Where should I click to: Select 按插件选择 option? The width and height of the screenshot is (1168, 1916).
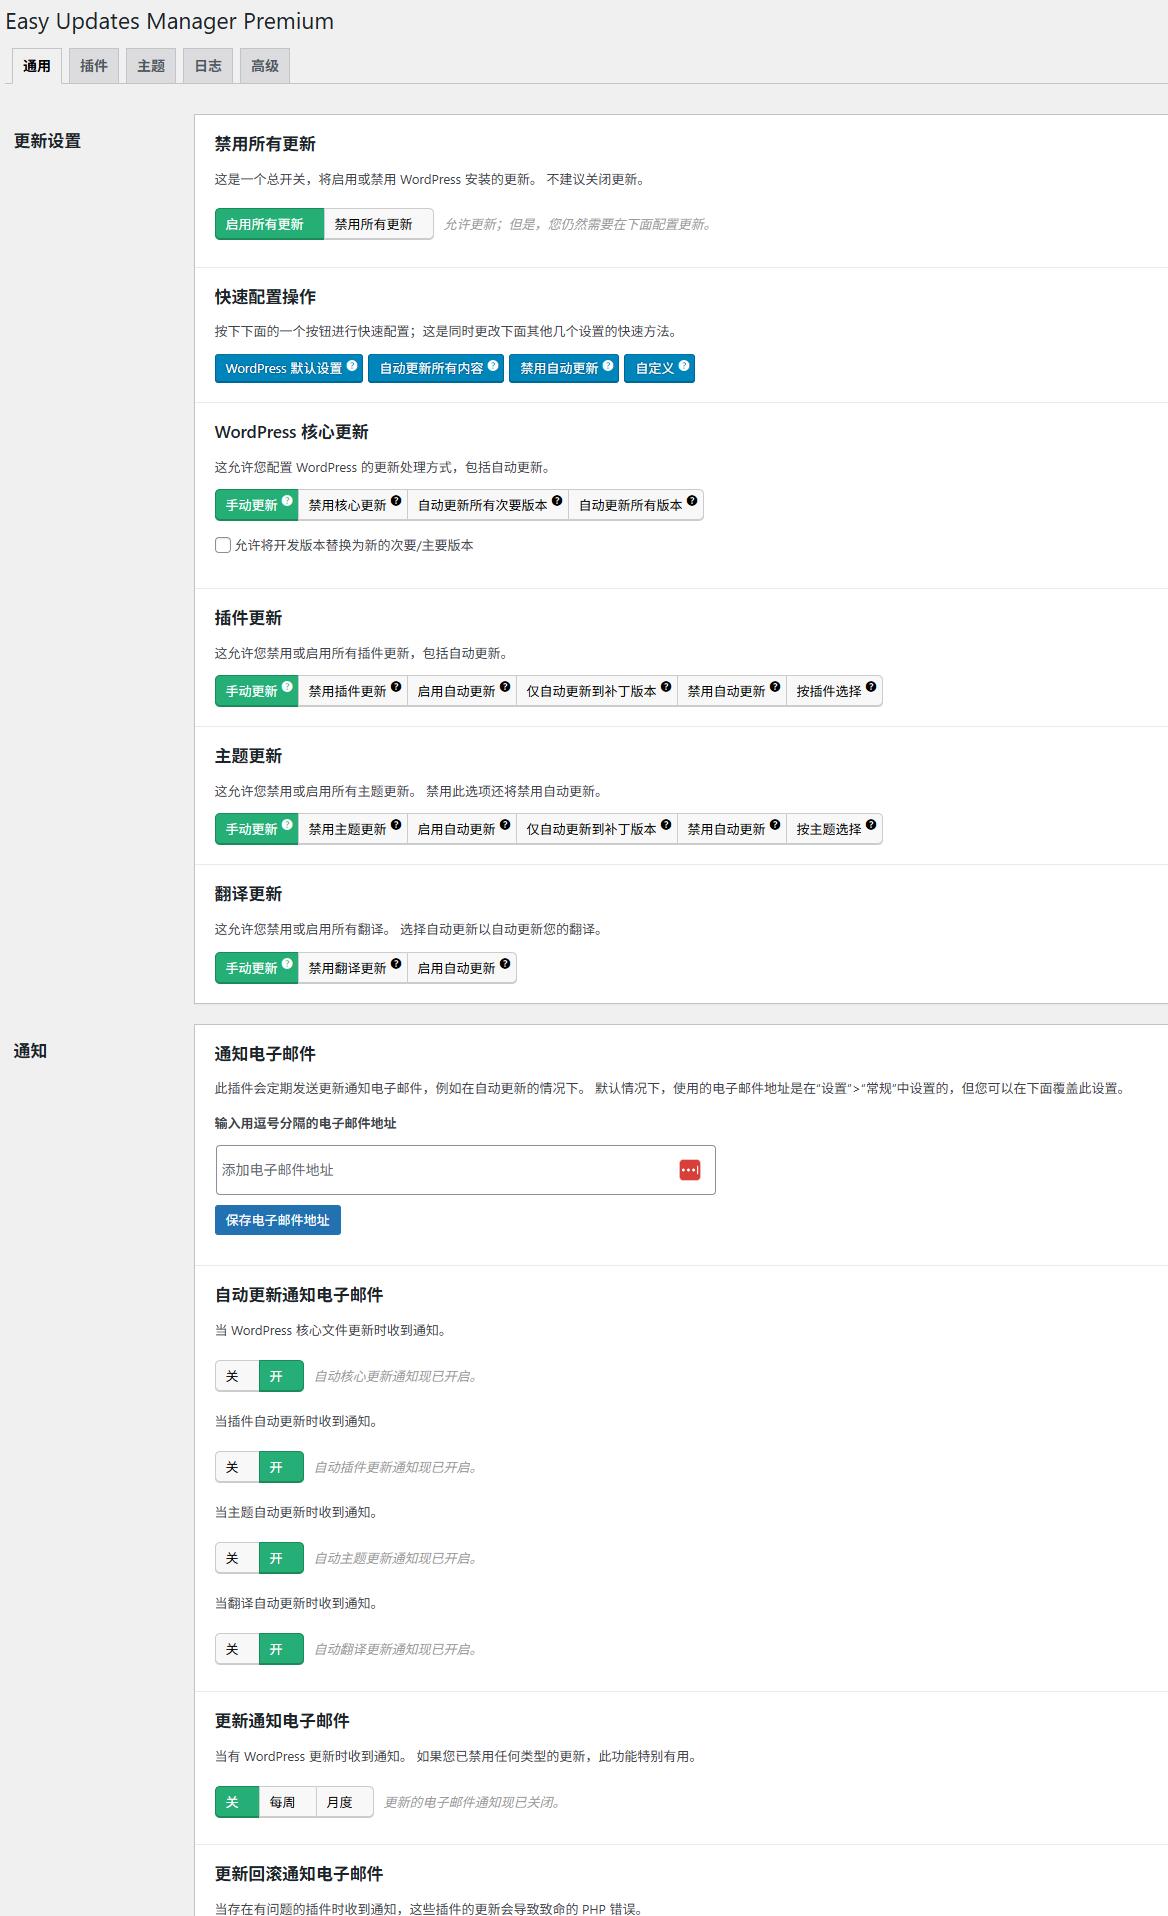click(x=834, y=691)
